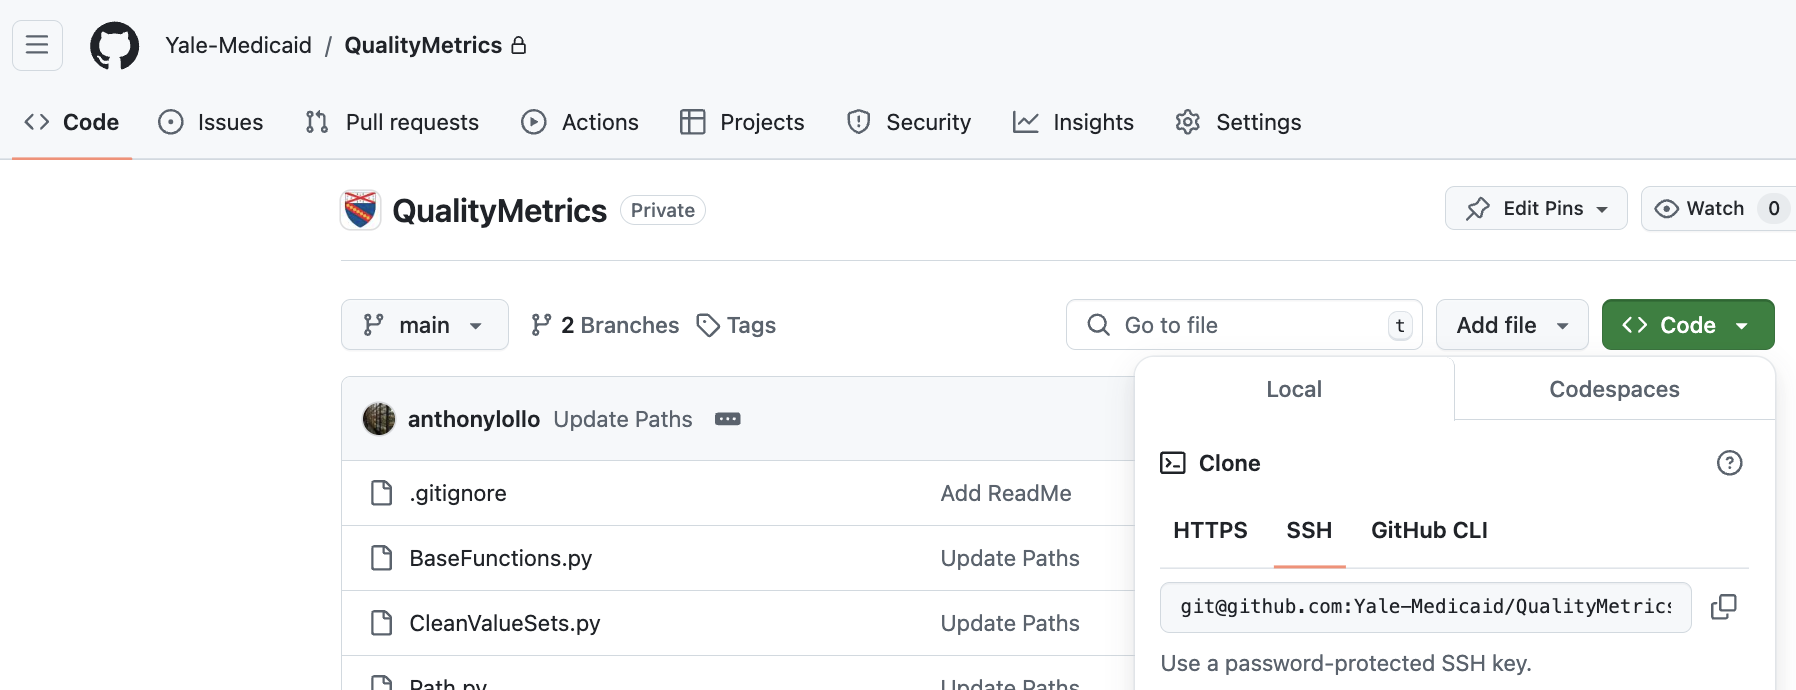Switch to the Codespaces tab
1796x690 pixels.
click(x=1614, y=389)
